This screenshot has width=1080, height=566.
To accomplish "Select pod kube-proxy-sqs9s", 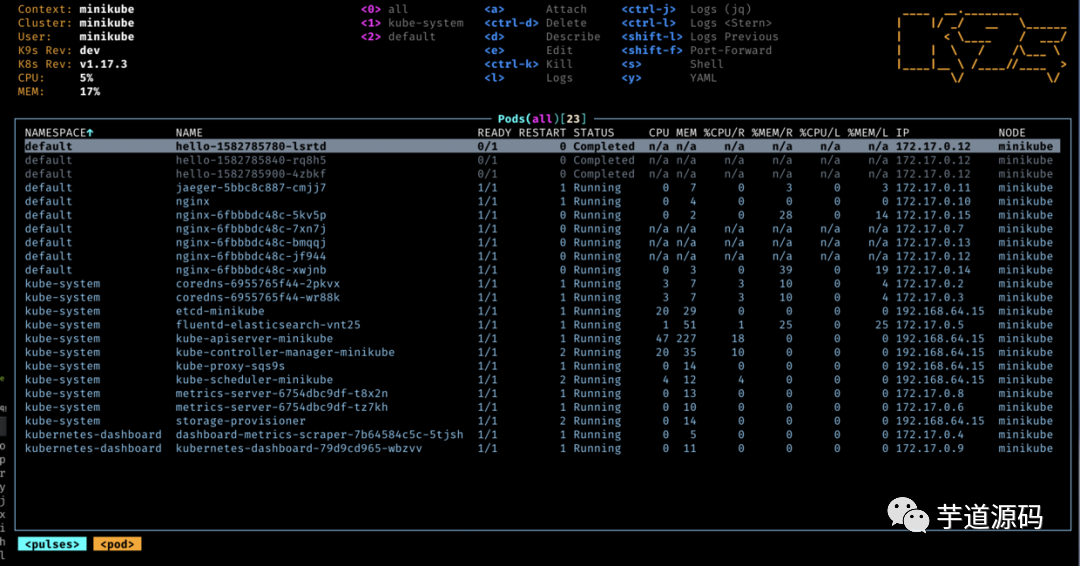I will tap(542, 366).
